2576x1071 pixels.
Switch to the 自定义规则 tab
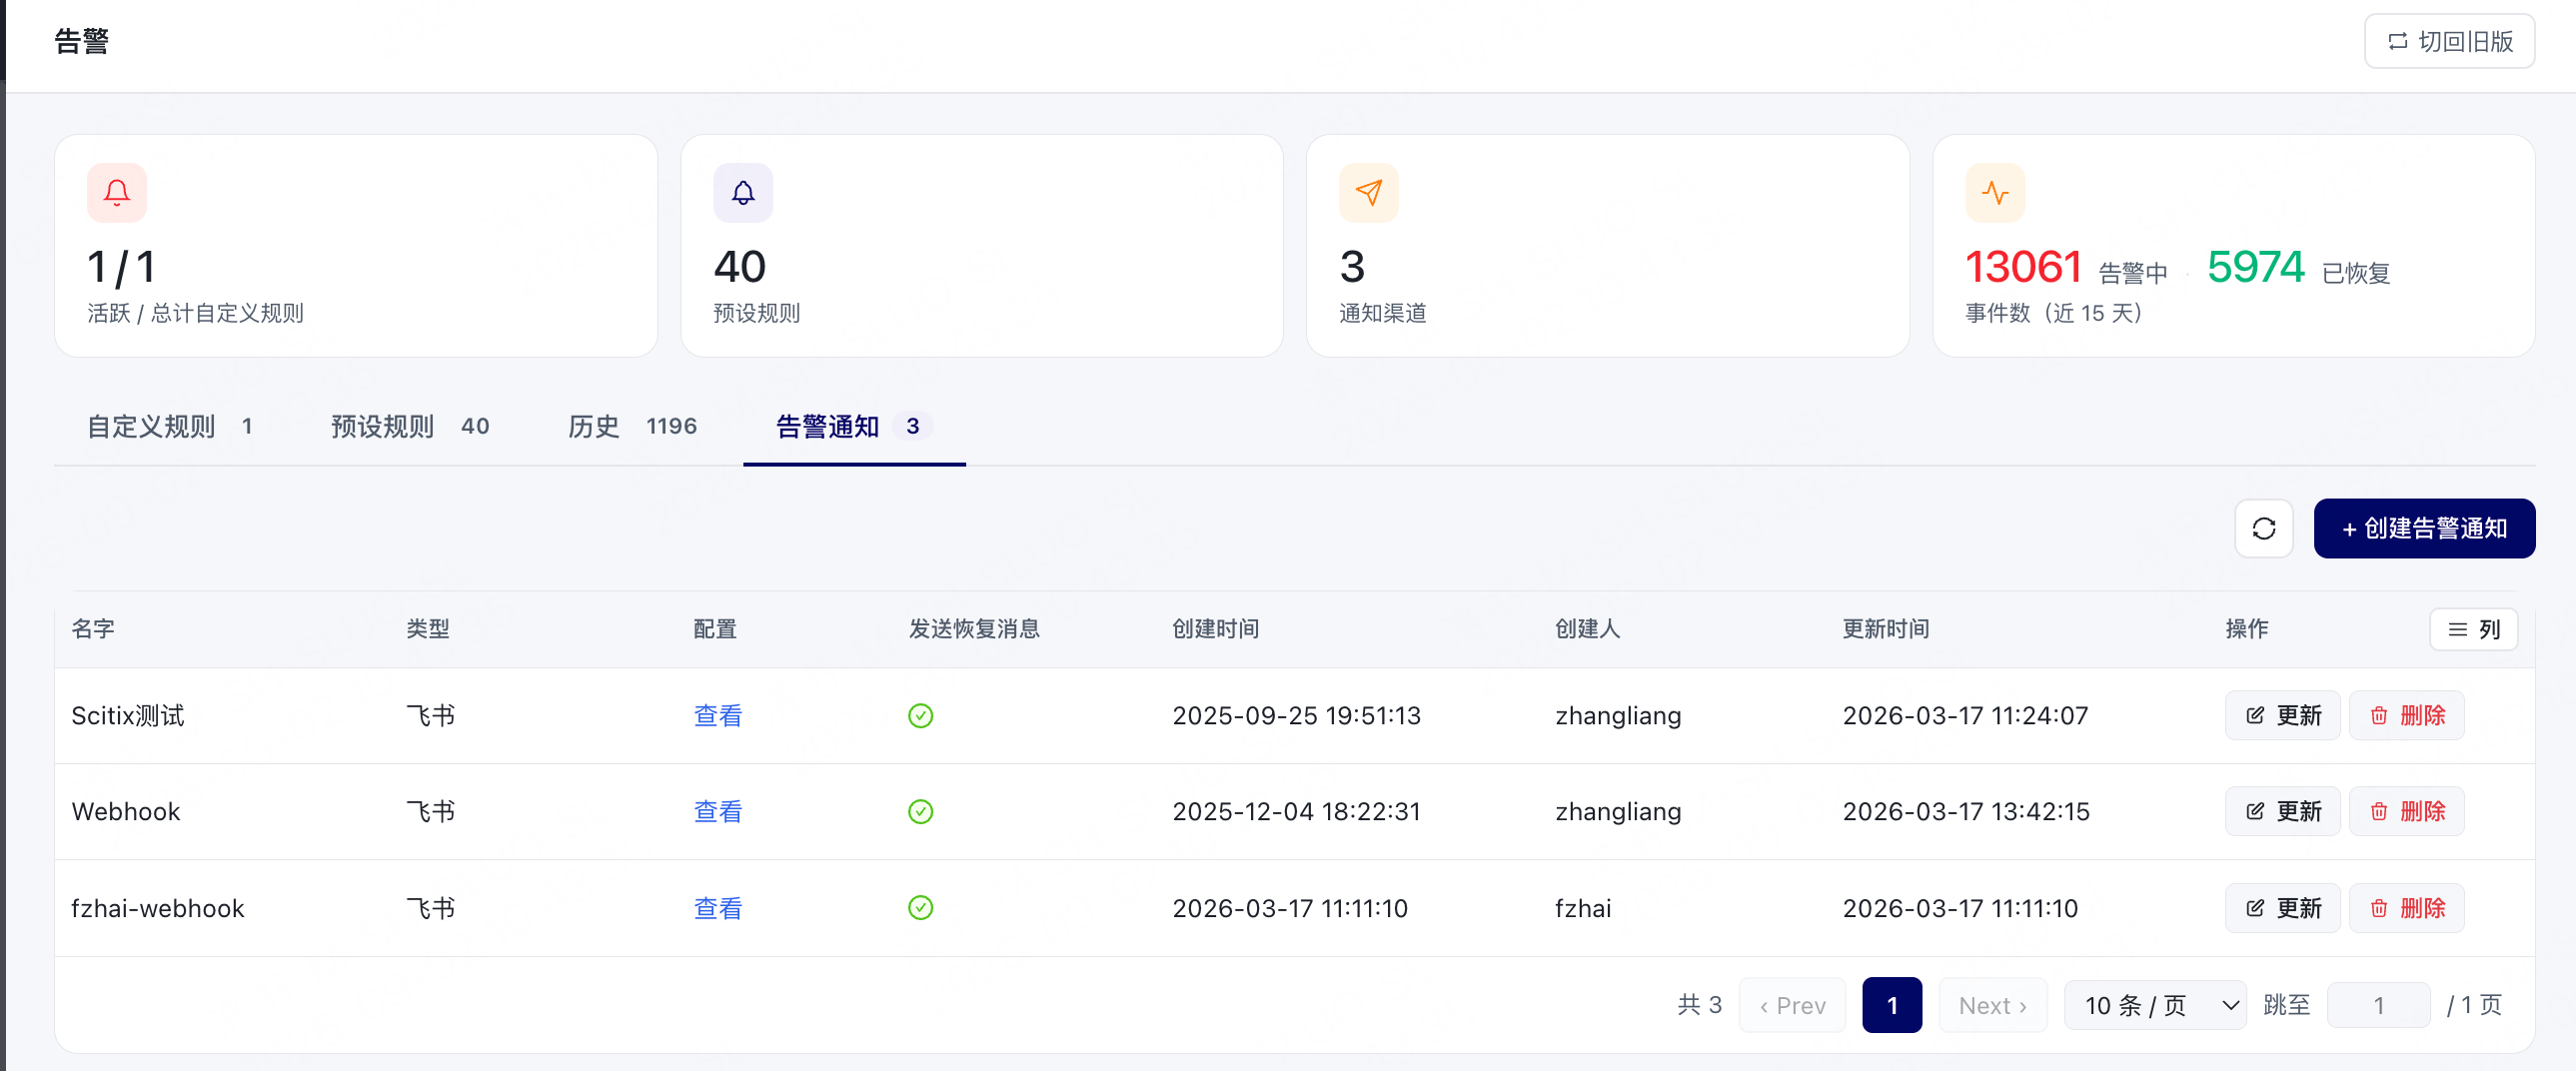[169, 426]
